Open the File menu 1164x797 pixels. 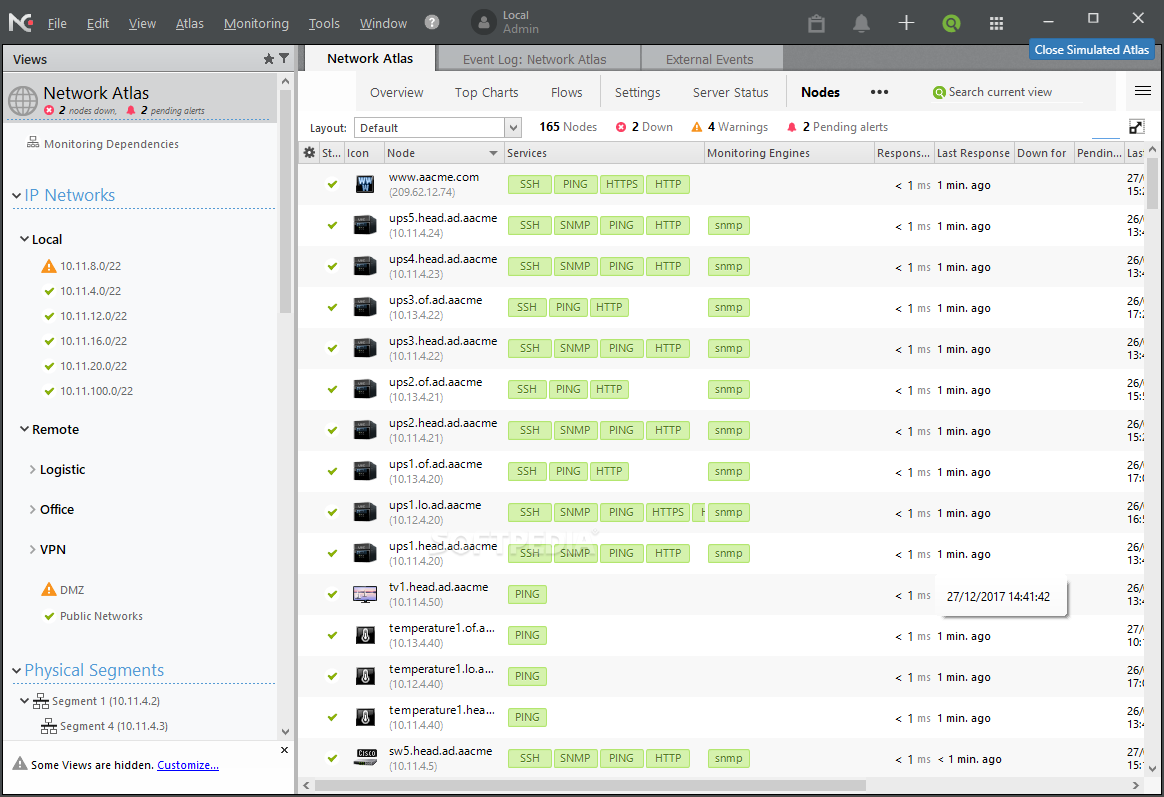pyautogui.click(x=57, y=23)
